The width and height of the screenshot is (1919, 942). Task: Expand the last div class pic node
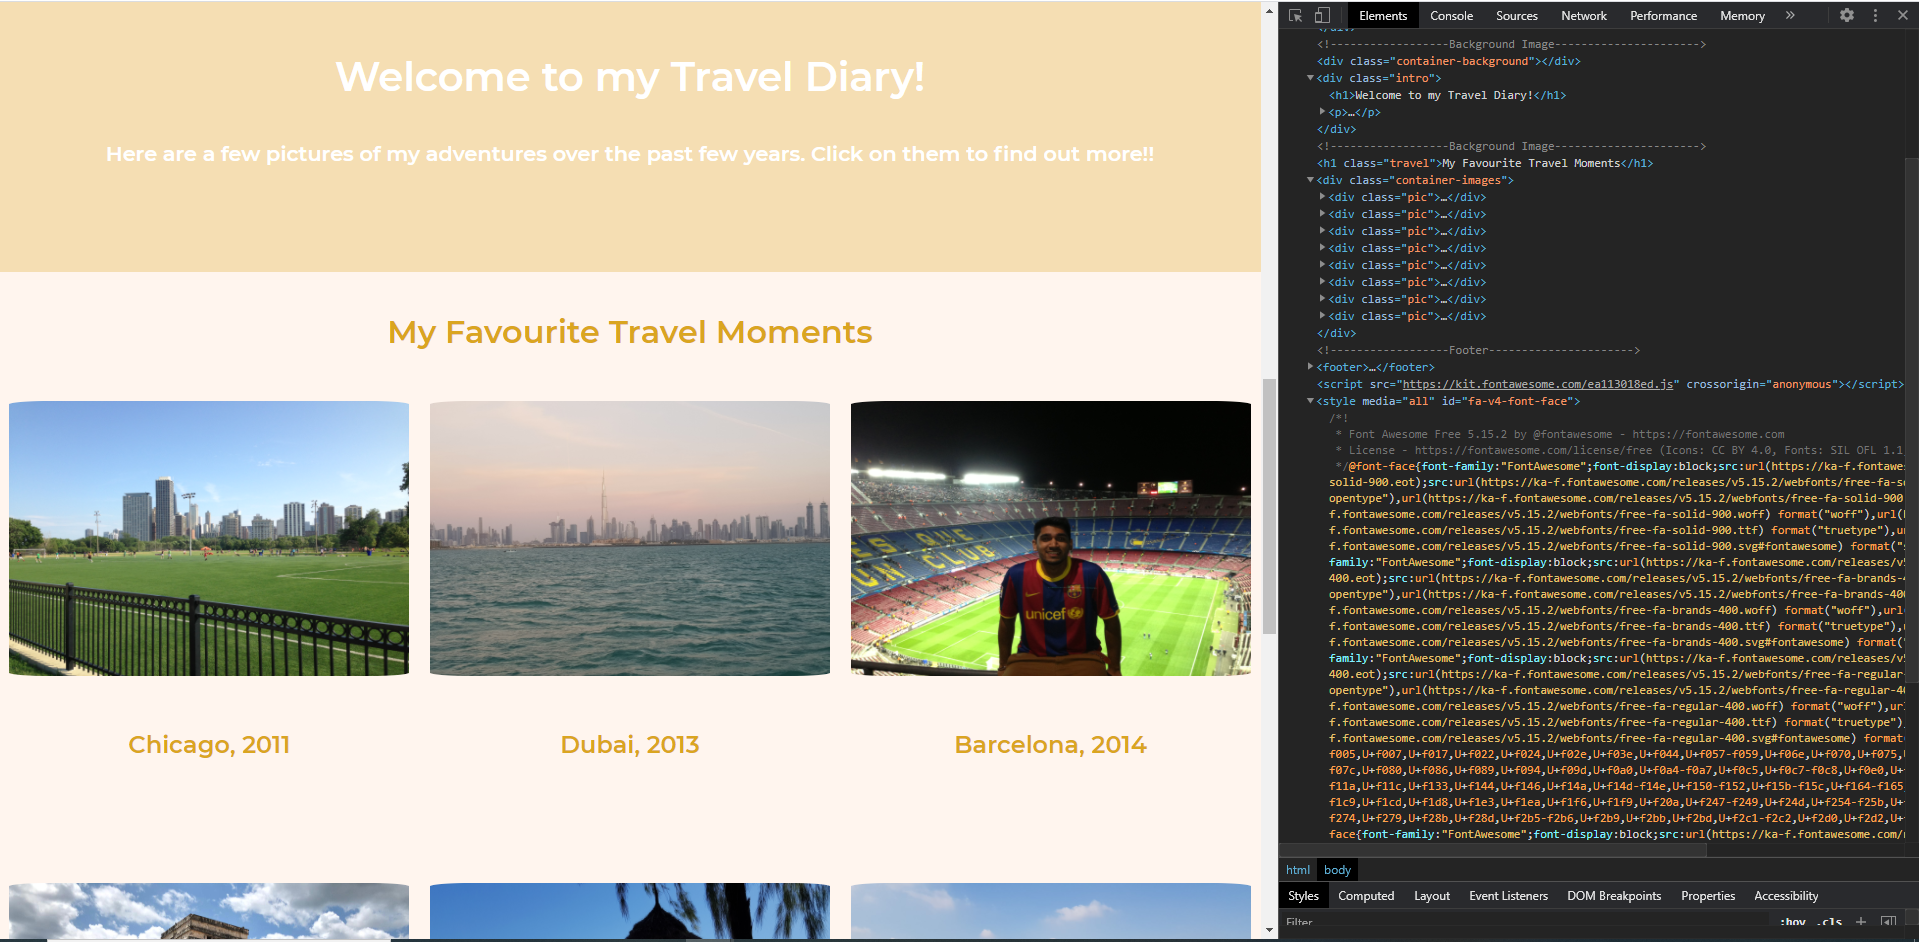[1322, 316]
